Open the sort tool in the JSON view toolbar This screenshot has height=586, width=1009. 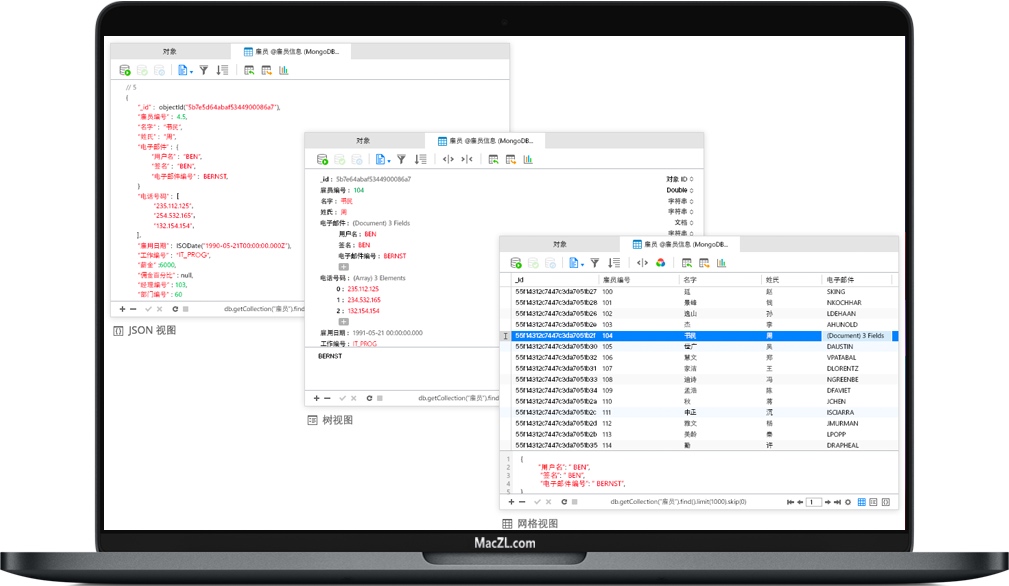221,71
